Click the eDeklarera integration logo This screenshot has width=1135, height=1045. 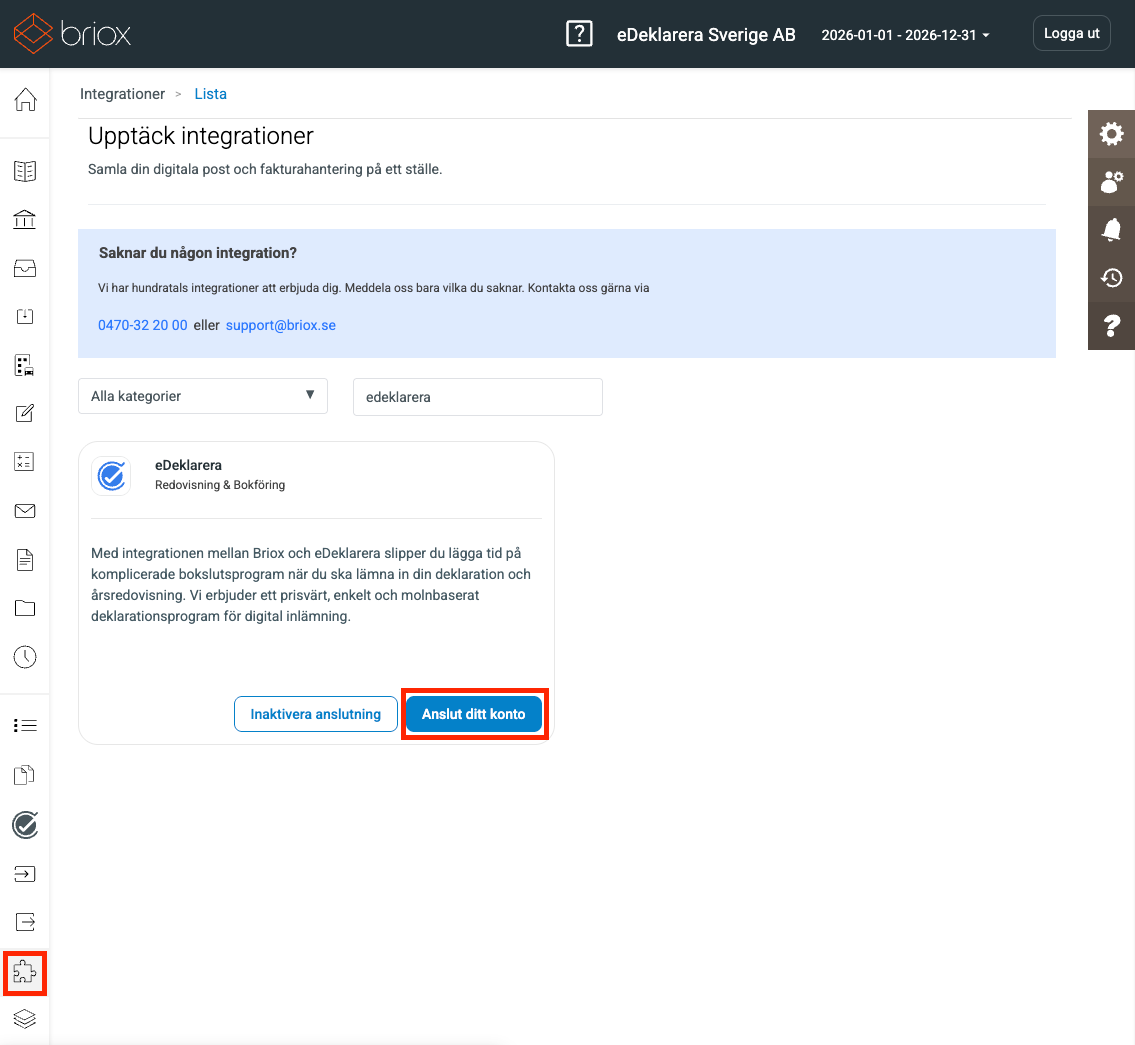111,476
